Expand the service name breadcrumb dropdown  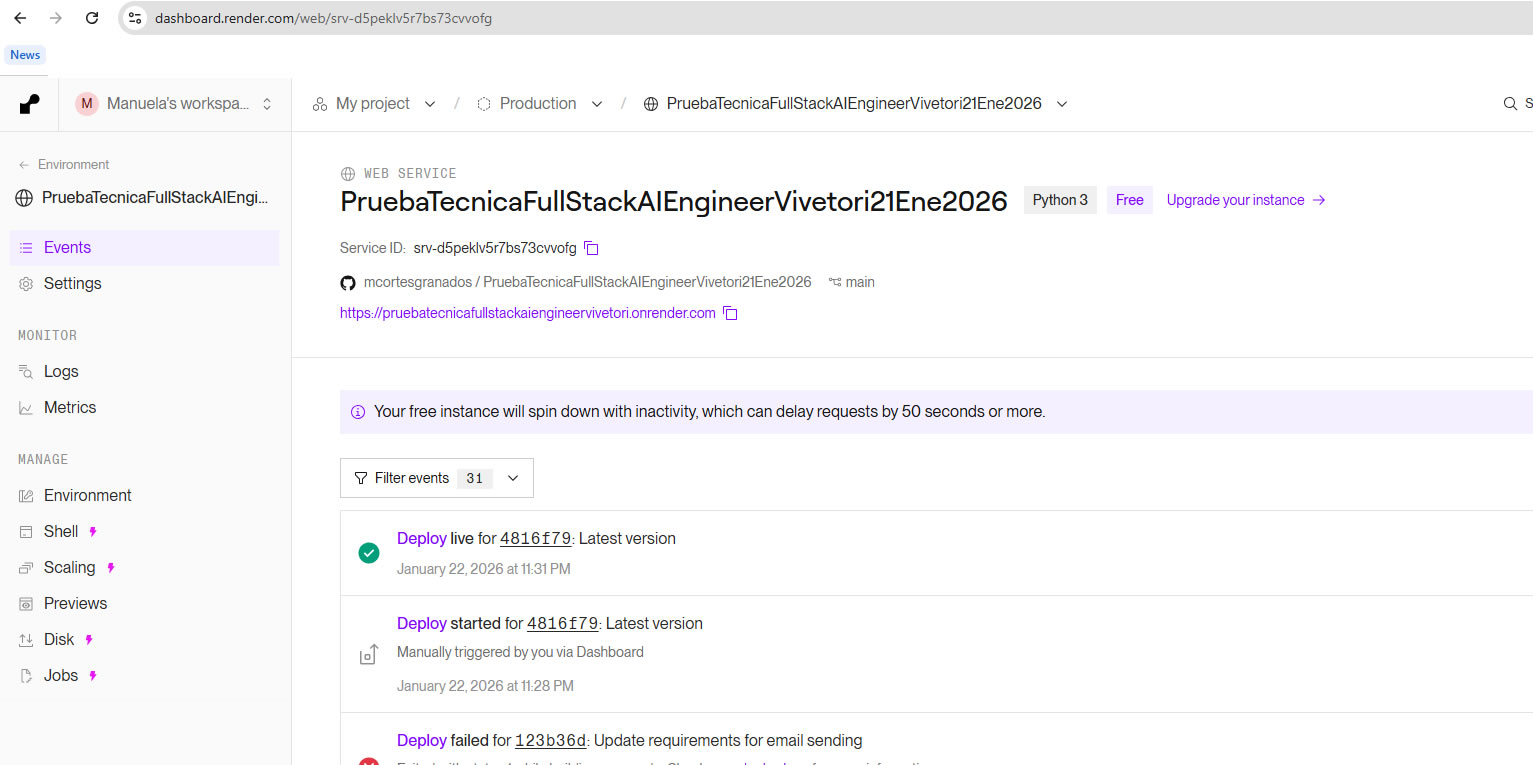coord(1062,104)
